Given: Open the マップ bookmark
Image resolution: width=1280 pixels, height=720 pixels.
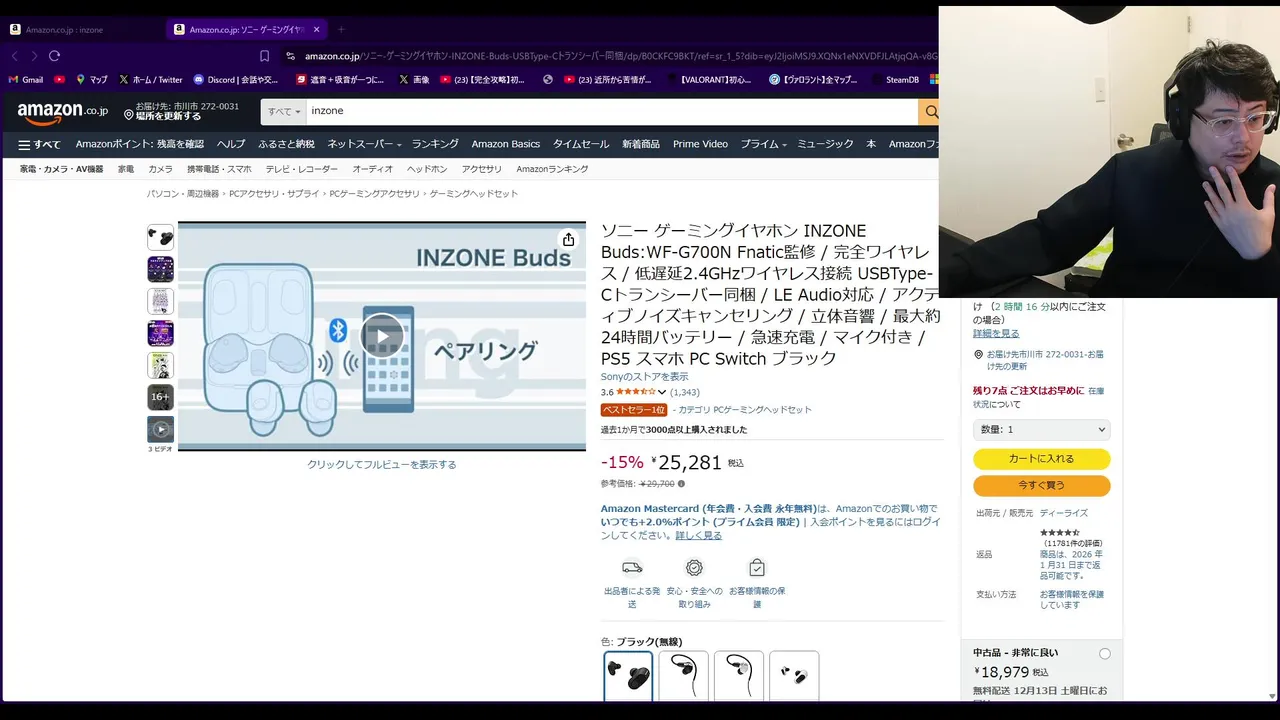Looking at the screenshot, I should click(x=91, y=79).
